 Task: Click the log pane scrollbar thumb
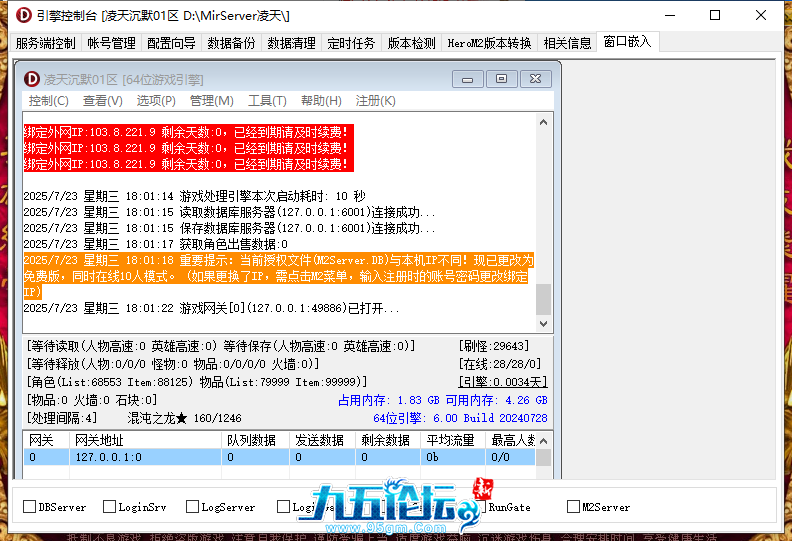pos(543,299)
